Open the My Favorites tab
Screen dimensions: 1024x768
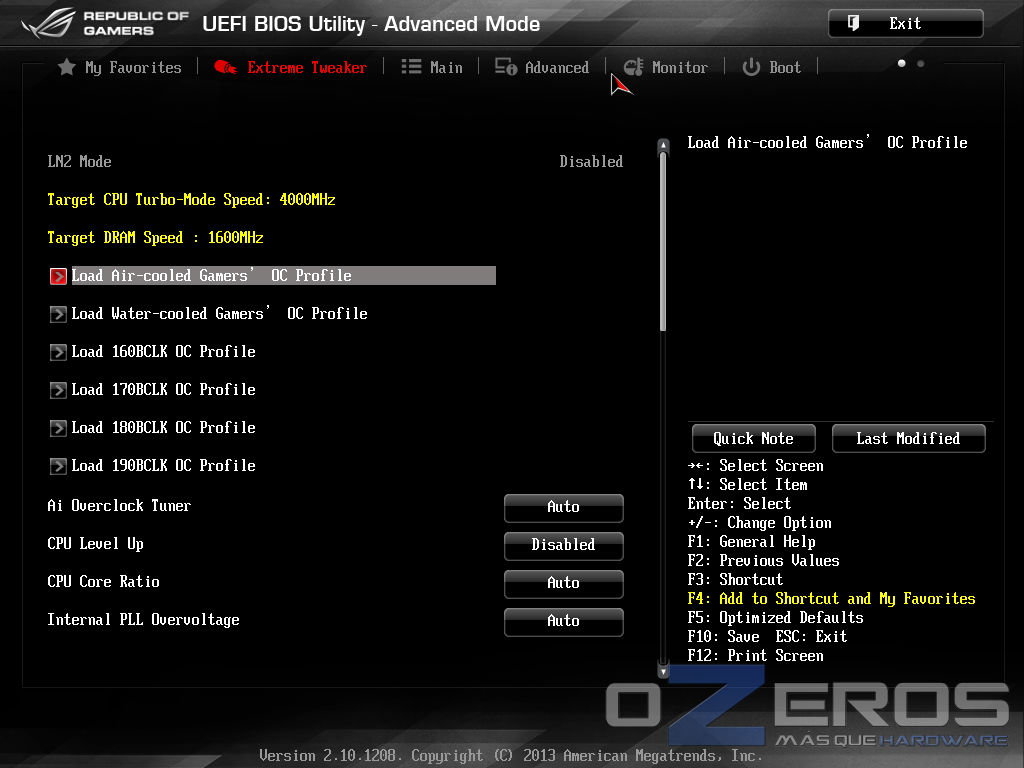(x=120, y=67)
